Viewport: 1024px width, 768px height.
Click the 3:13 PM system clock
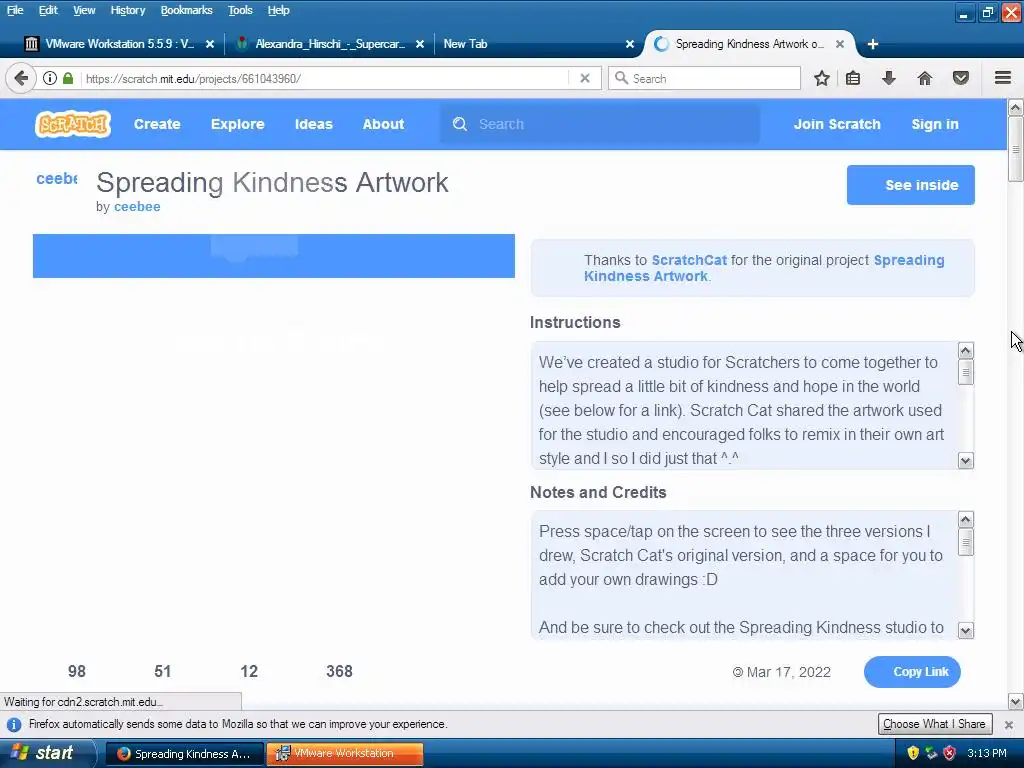tap(987, 753)
